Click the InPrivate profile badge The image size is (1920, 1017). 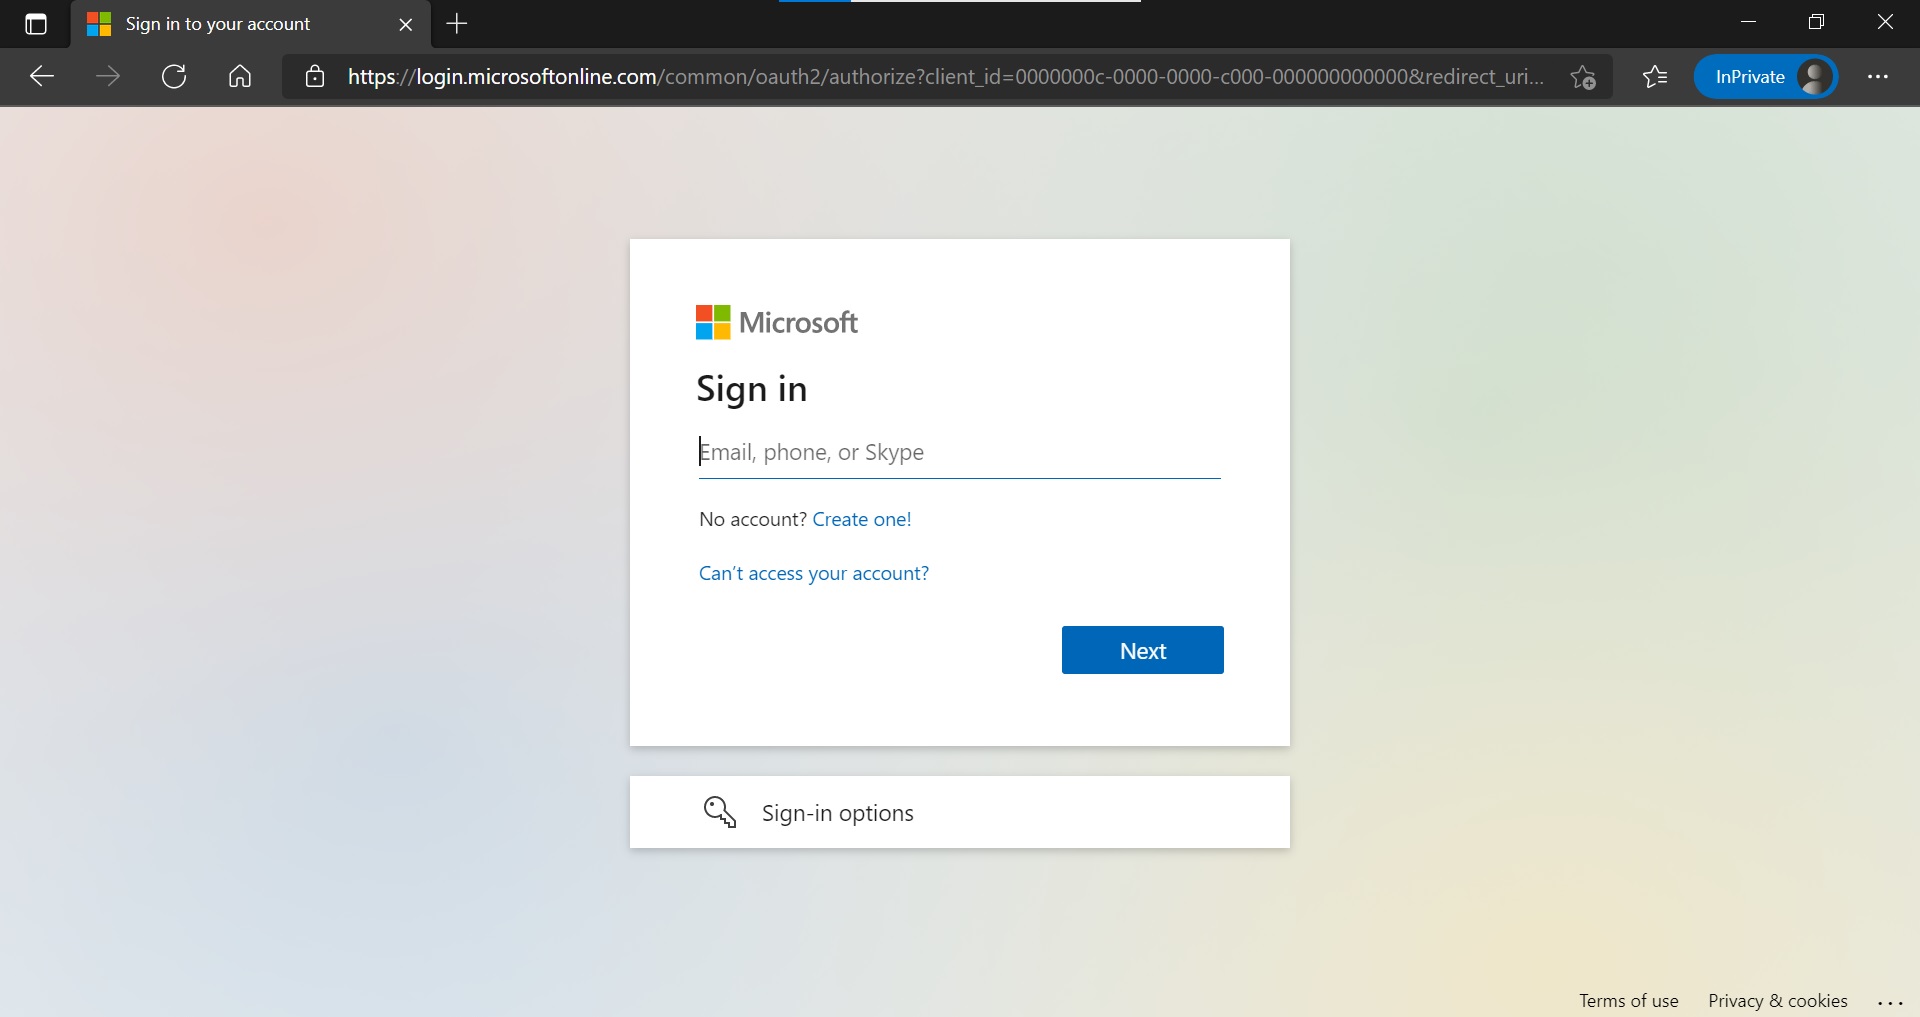coord(1766,77)
